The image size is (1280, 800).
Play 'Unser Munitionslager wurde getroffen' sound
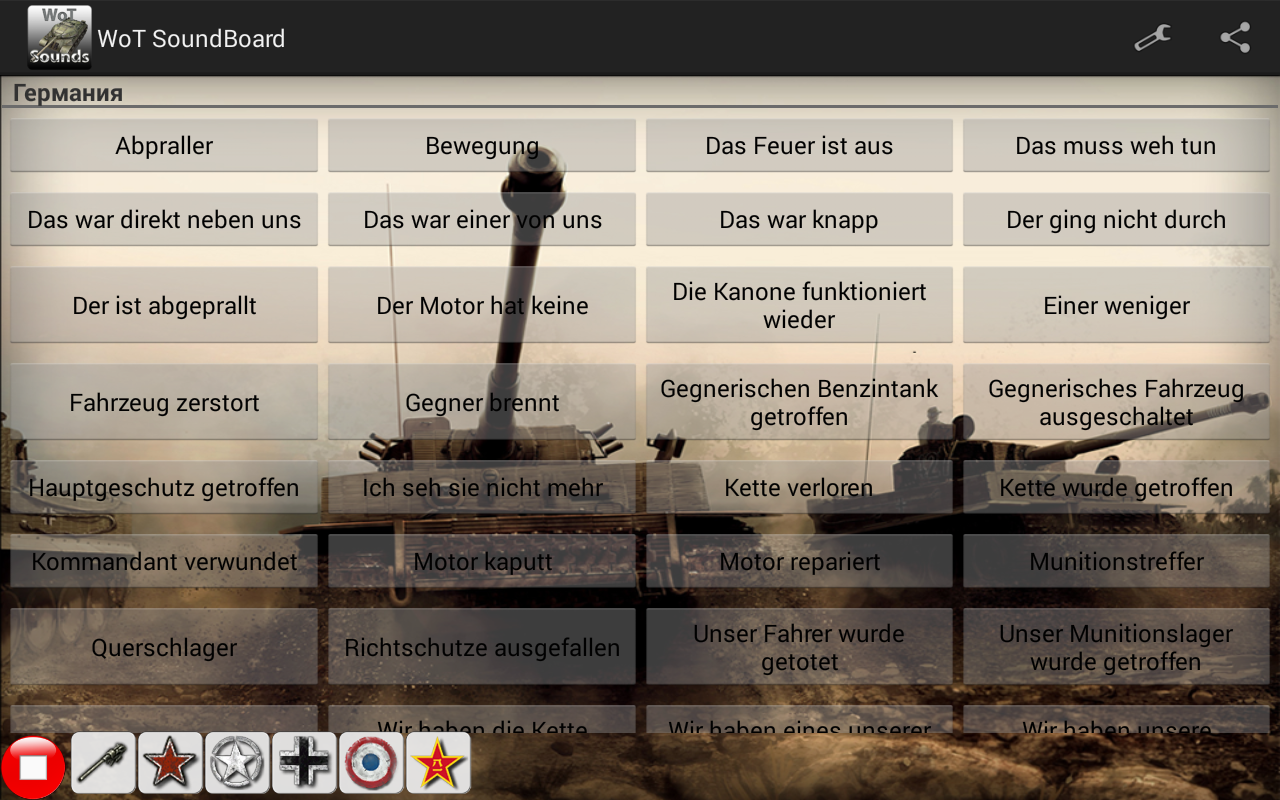coord(1116,648)
